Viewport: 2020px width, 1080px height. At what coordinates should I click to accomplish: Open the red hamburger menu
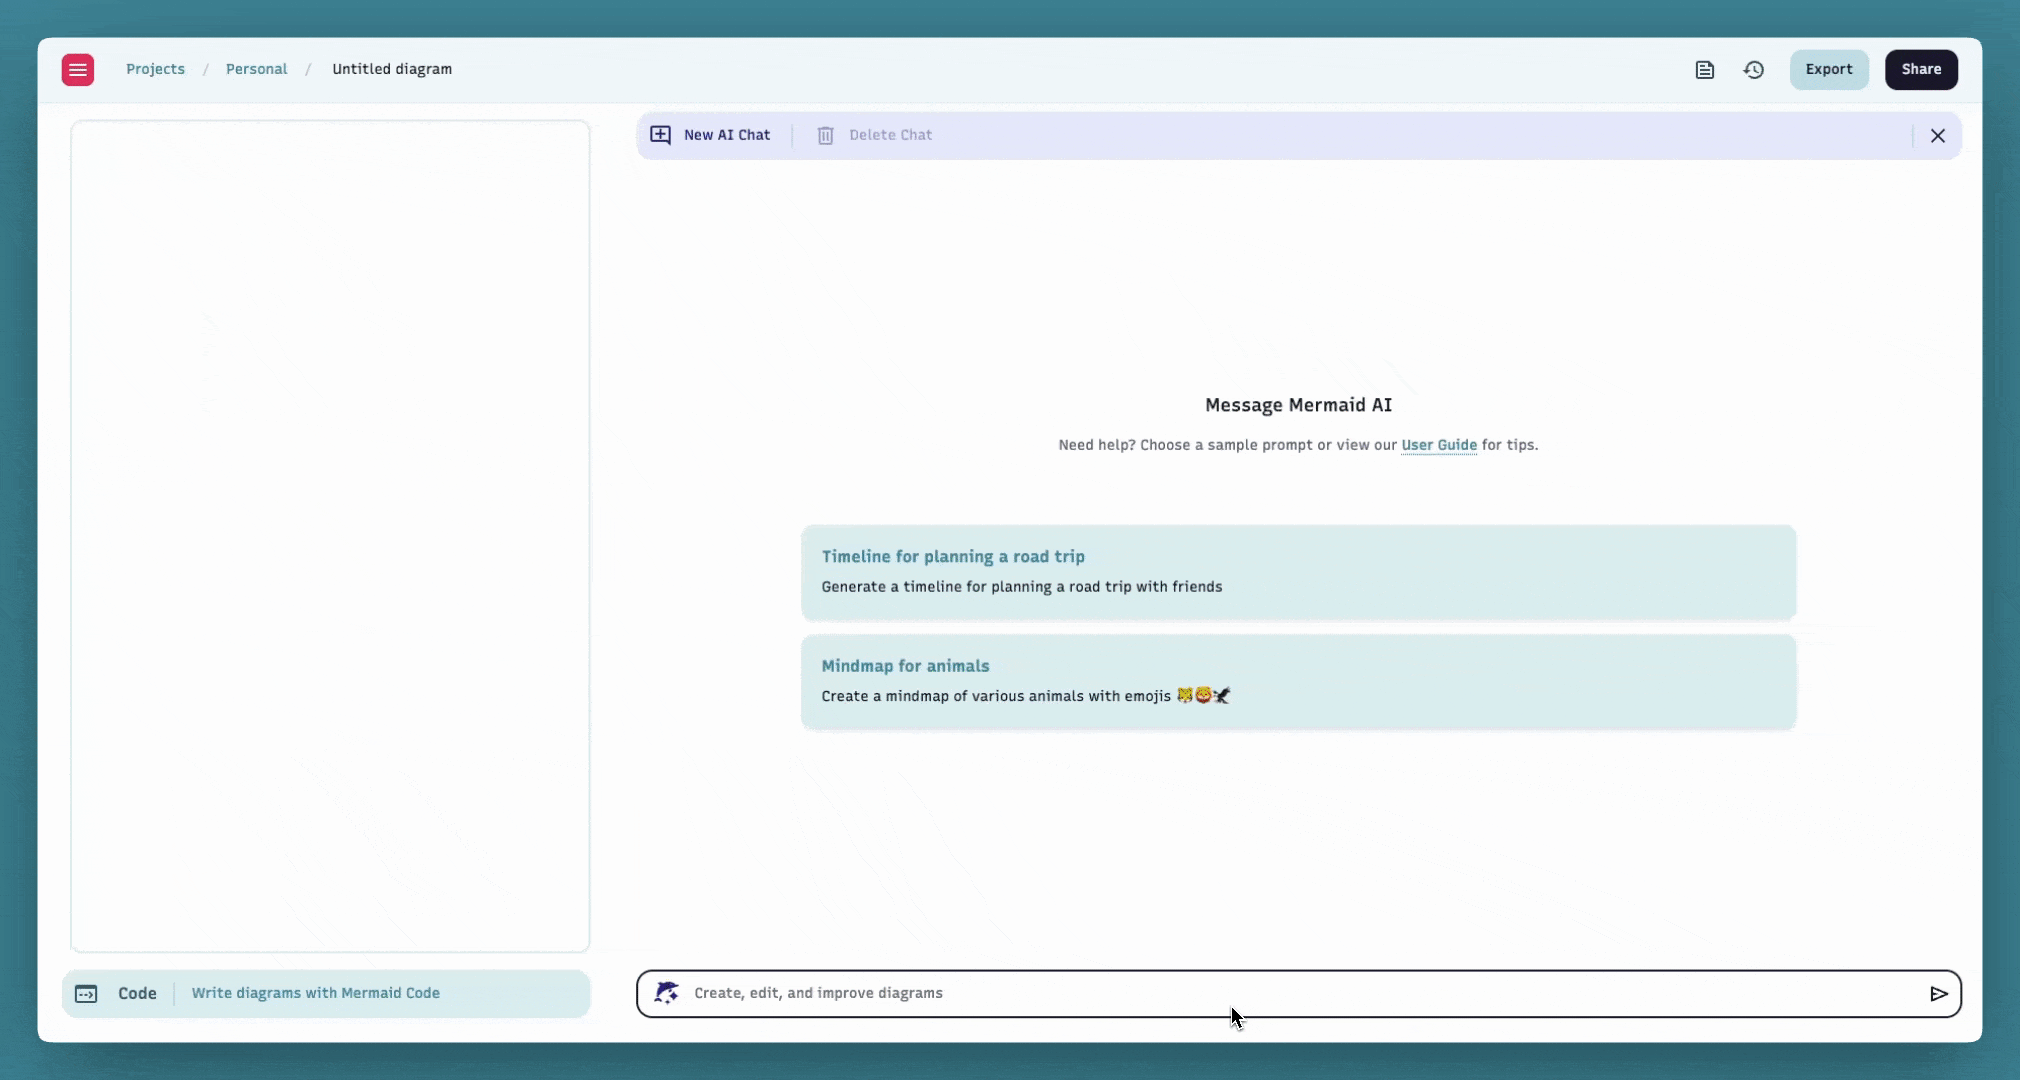click(x=78, y=70)
